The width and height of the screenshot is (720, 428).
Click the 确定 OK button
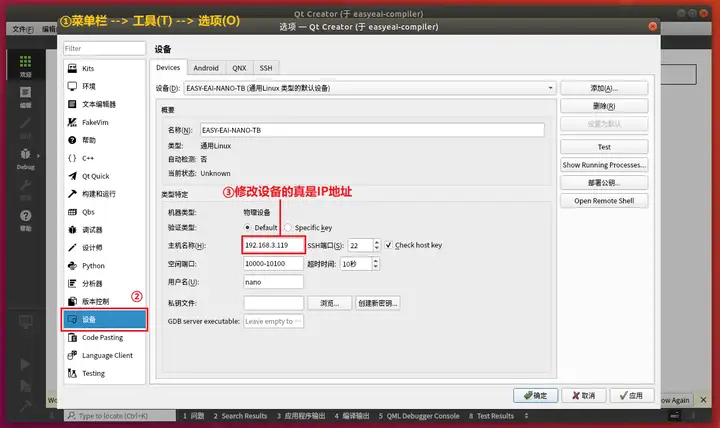pyautogui.click(x=535, y=395)
